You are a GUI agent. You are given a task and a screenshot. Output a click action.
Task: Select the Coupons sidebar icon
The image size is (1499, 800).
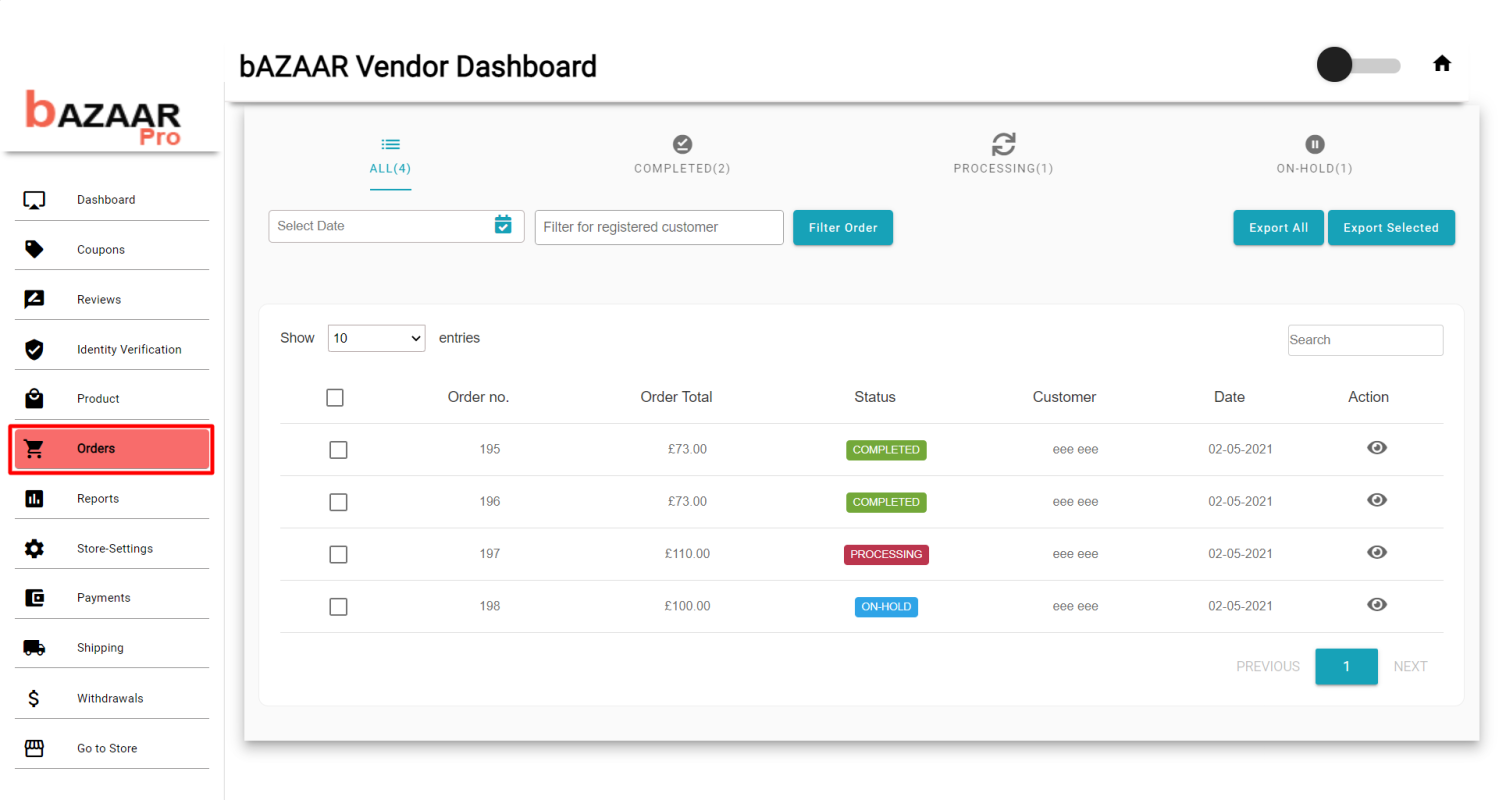click(34, 248)
